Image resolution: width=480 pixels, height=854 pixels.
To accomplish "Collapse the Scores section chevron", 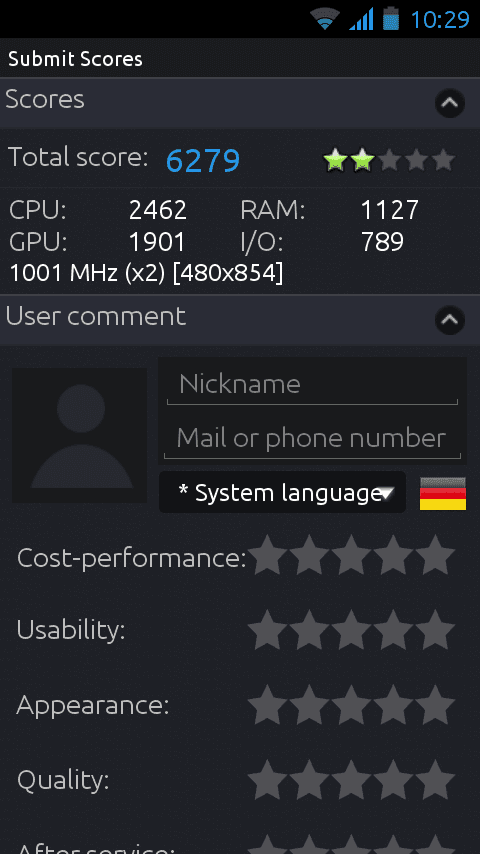I will tap(449, 102).
